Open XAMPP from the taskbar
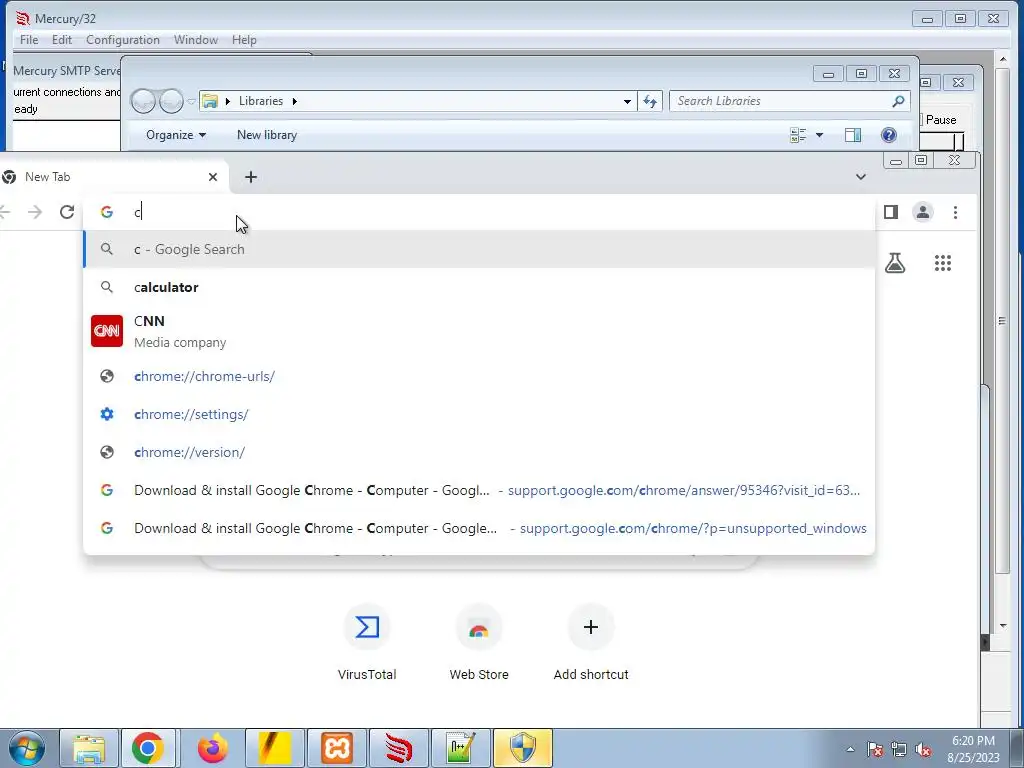1024x768 pixels. (337, 748)
